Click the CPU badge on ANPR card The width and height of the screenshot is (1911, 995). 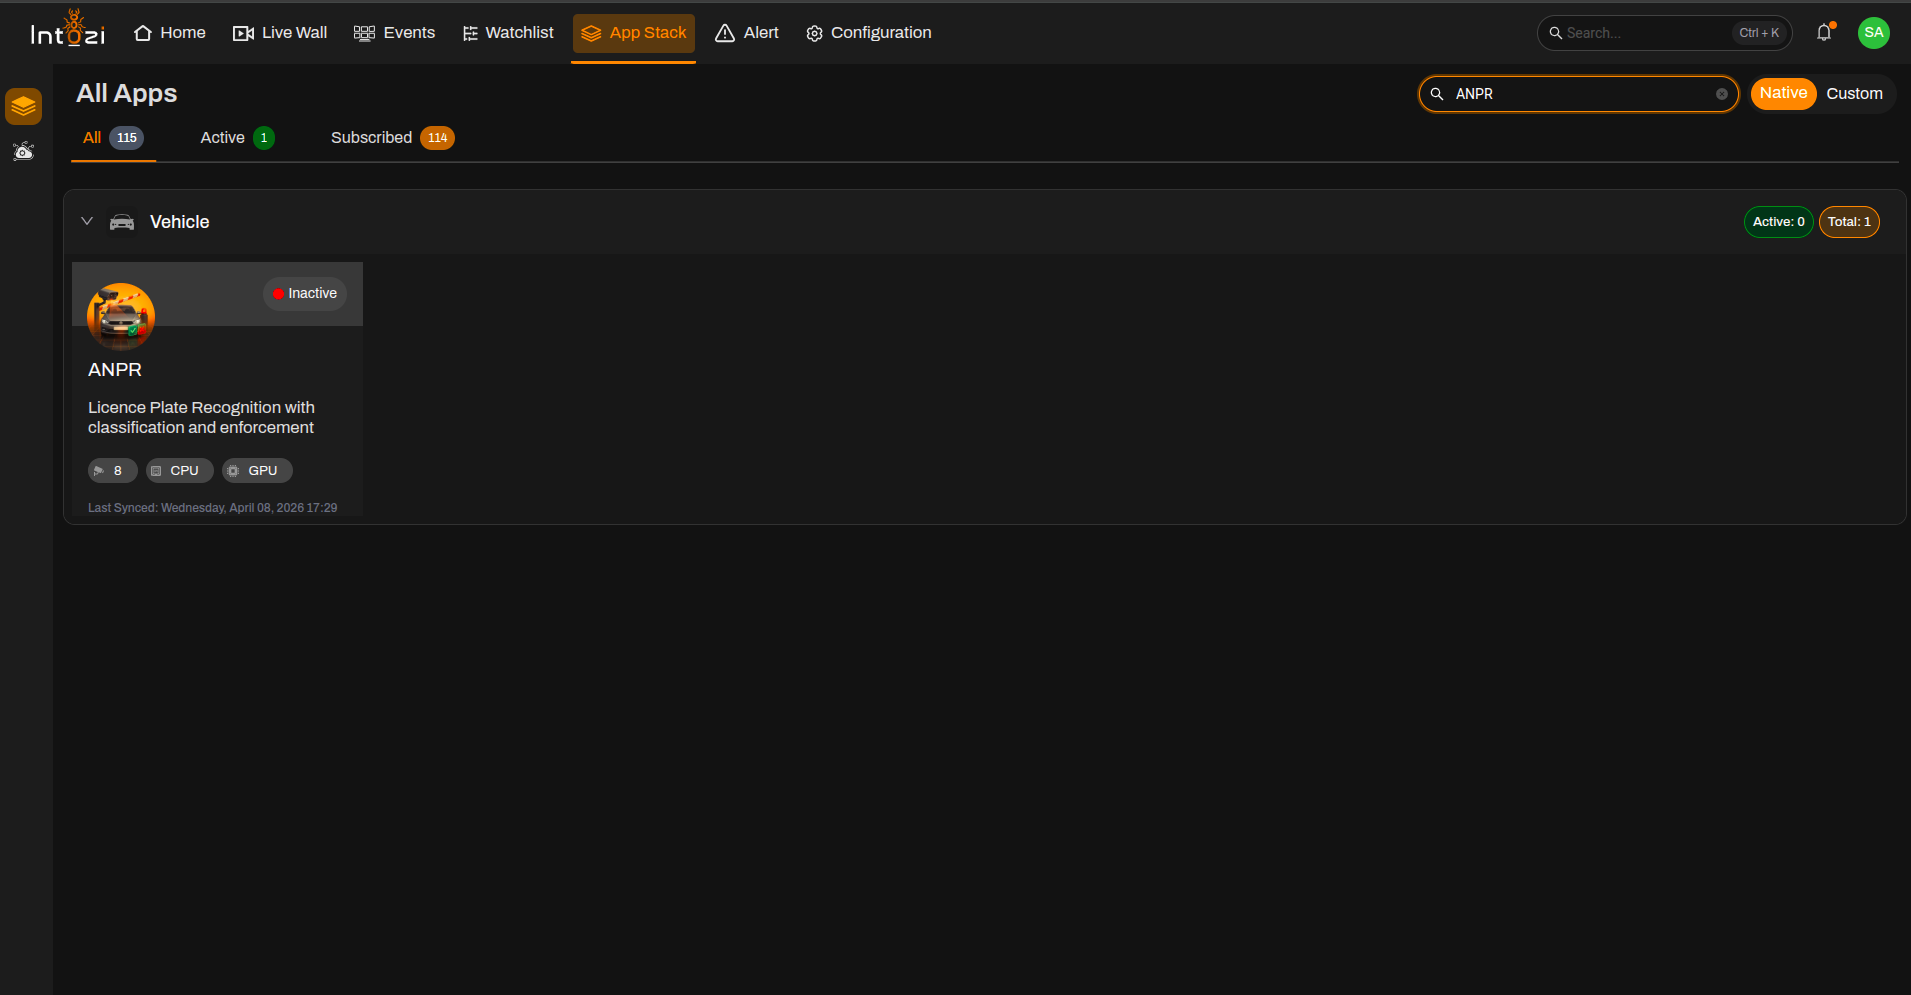tap(179, 471)
